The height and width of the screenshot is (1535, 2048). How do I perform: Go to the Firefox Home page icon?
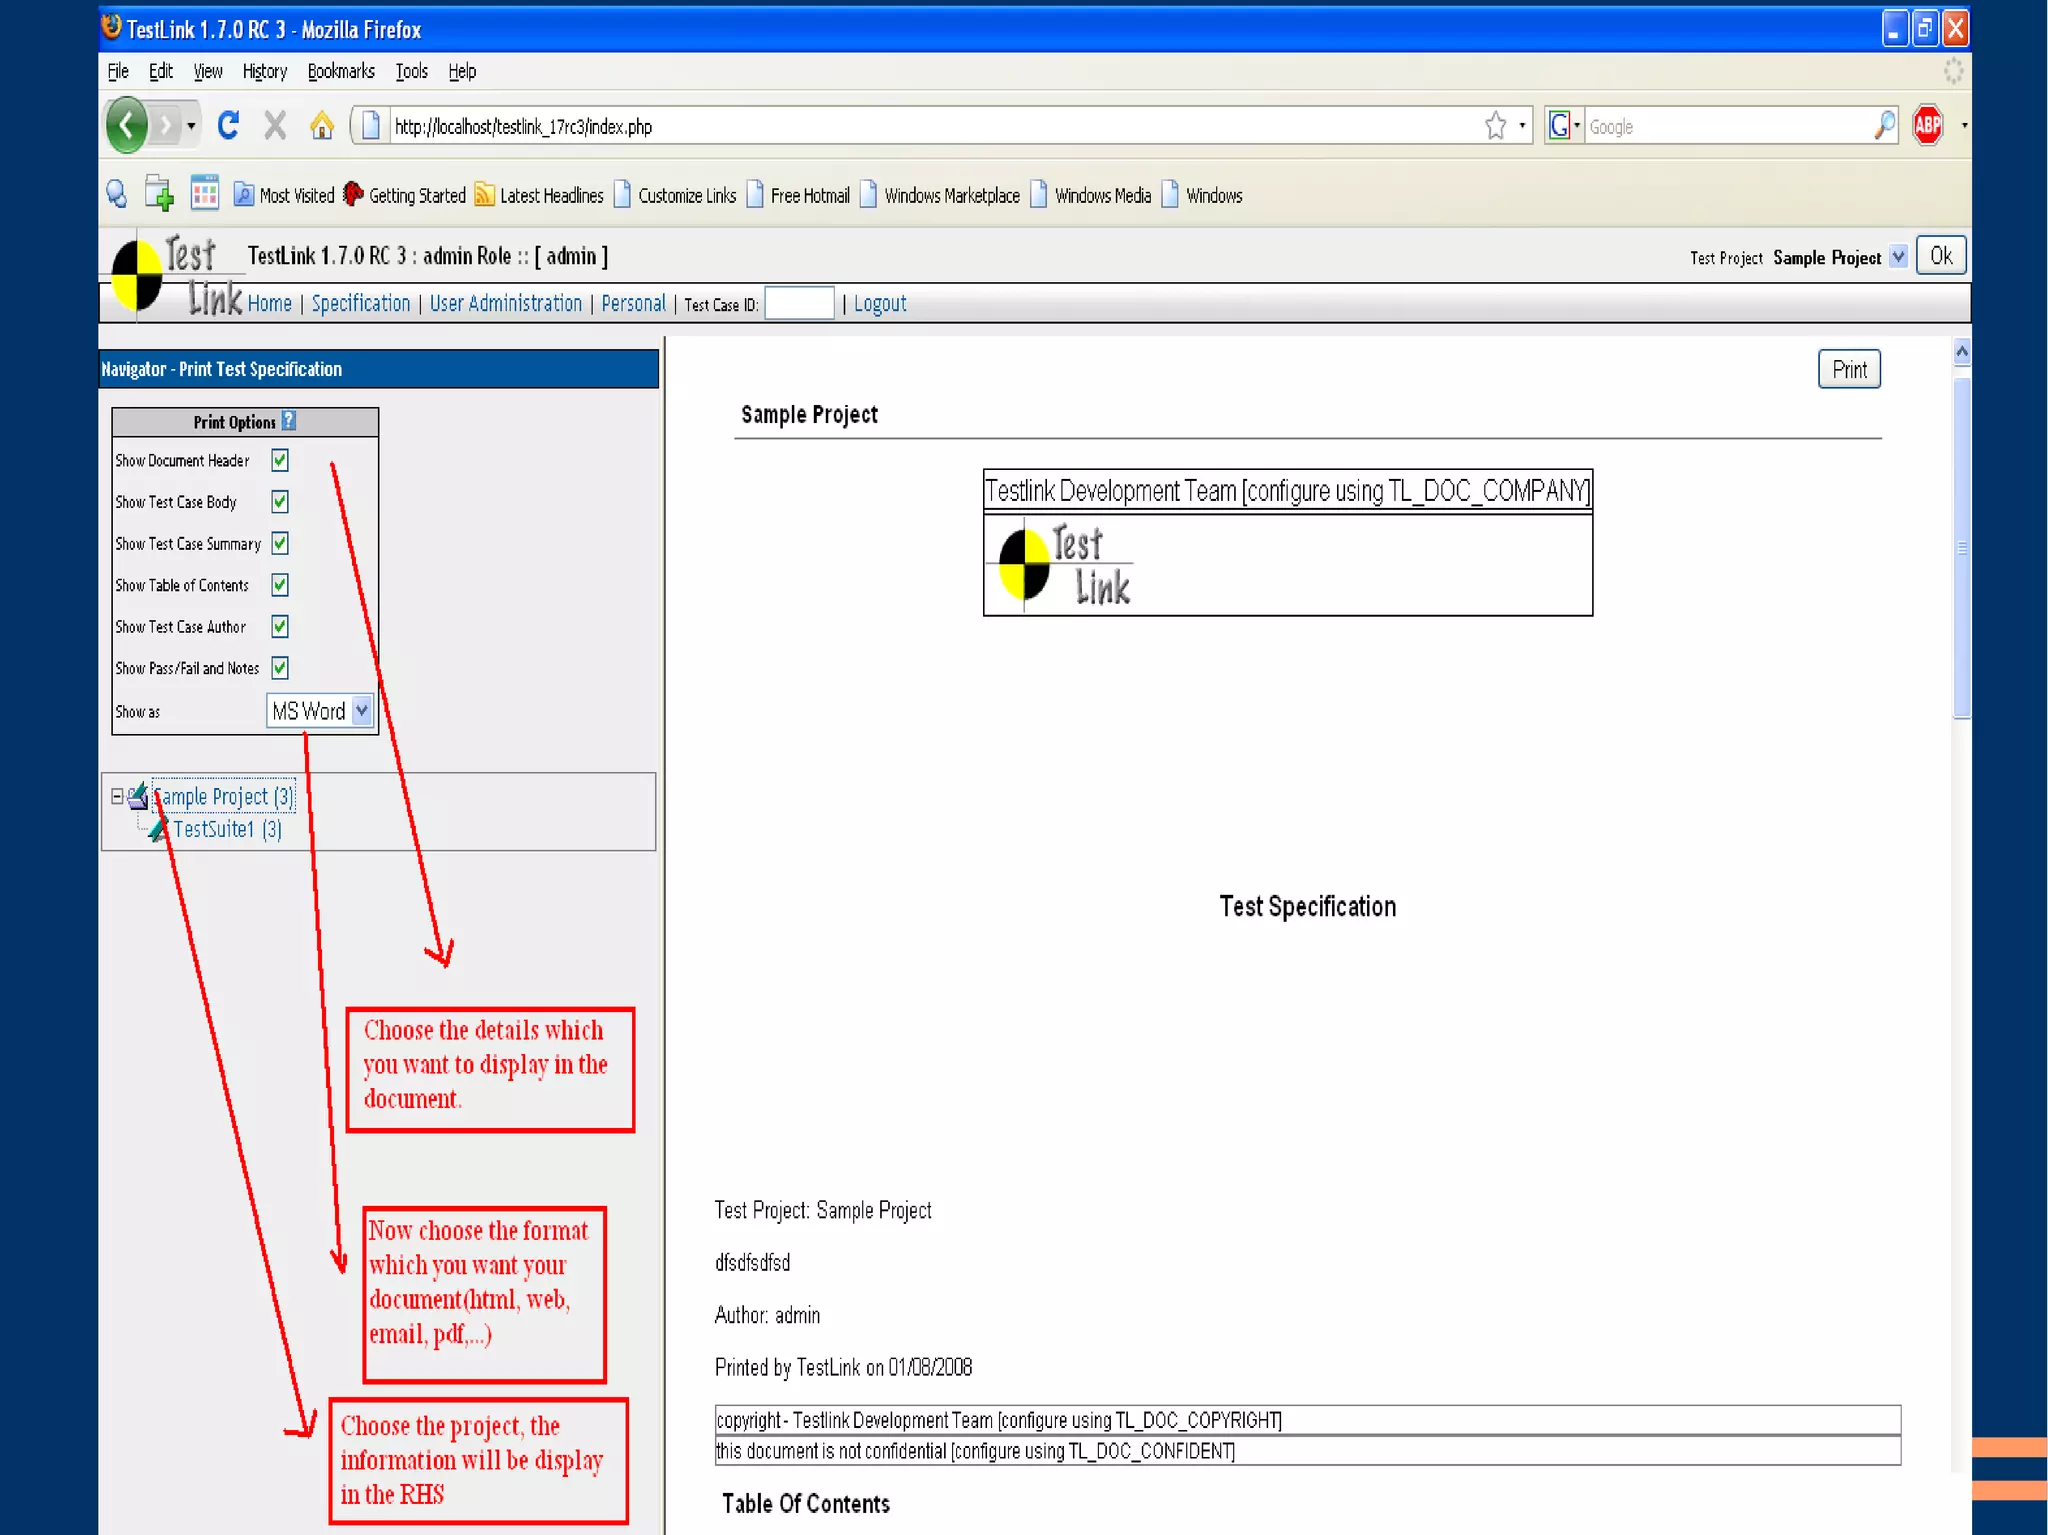(322, 125)
